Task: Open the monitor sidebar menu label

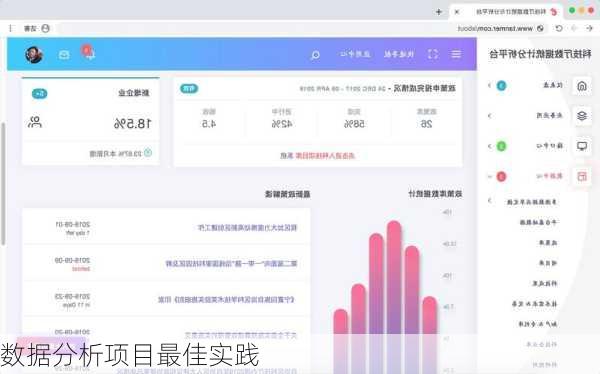Action: (549, 146)
